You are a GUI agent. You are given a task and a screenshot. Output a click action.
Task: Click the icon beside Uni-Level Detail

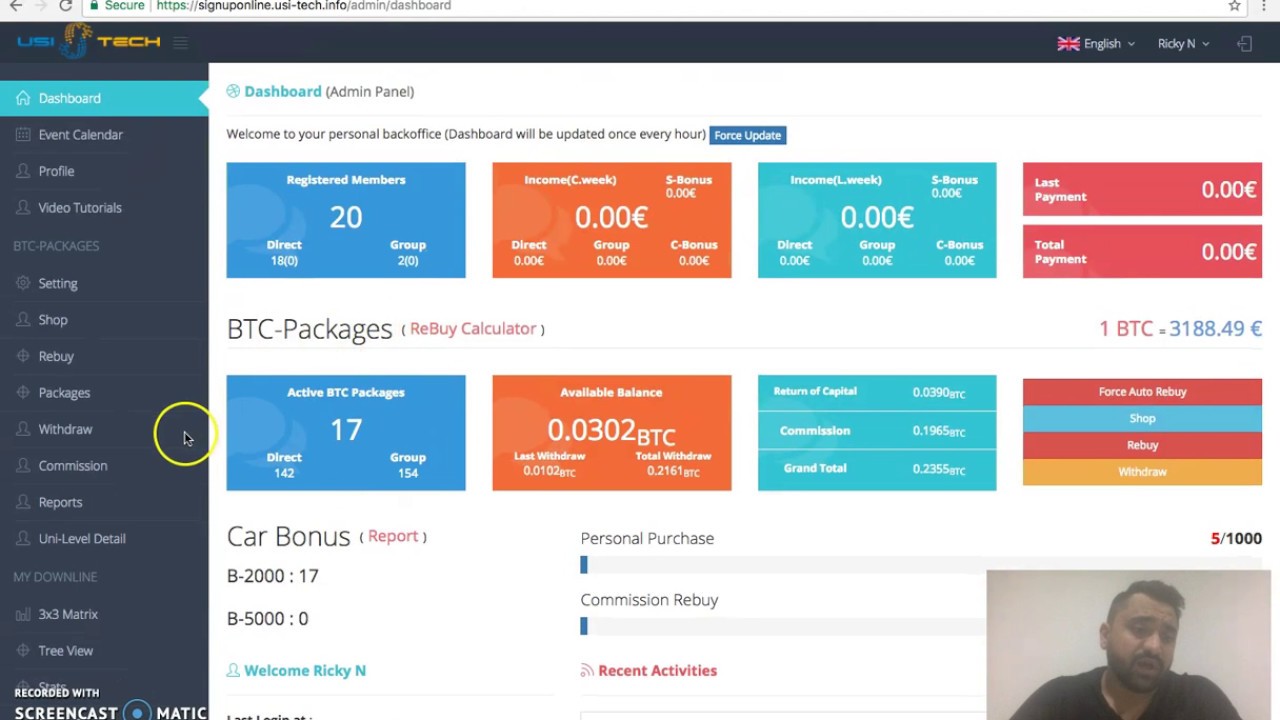pos(23,539)
